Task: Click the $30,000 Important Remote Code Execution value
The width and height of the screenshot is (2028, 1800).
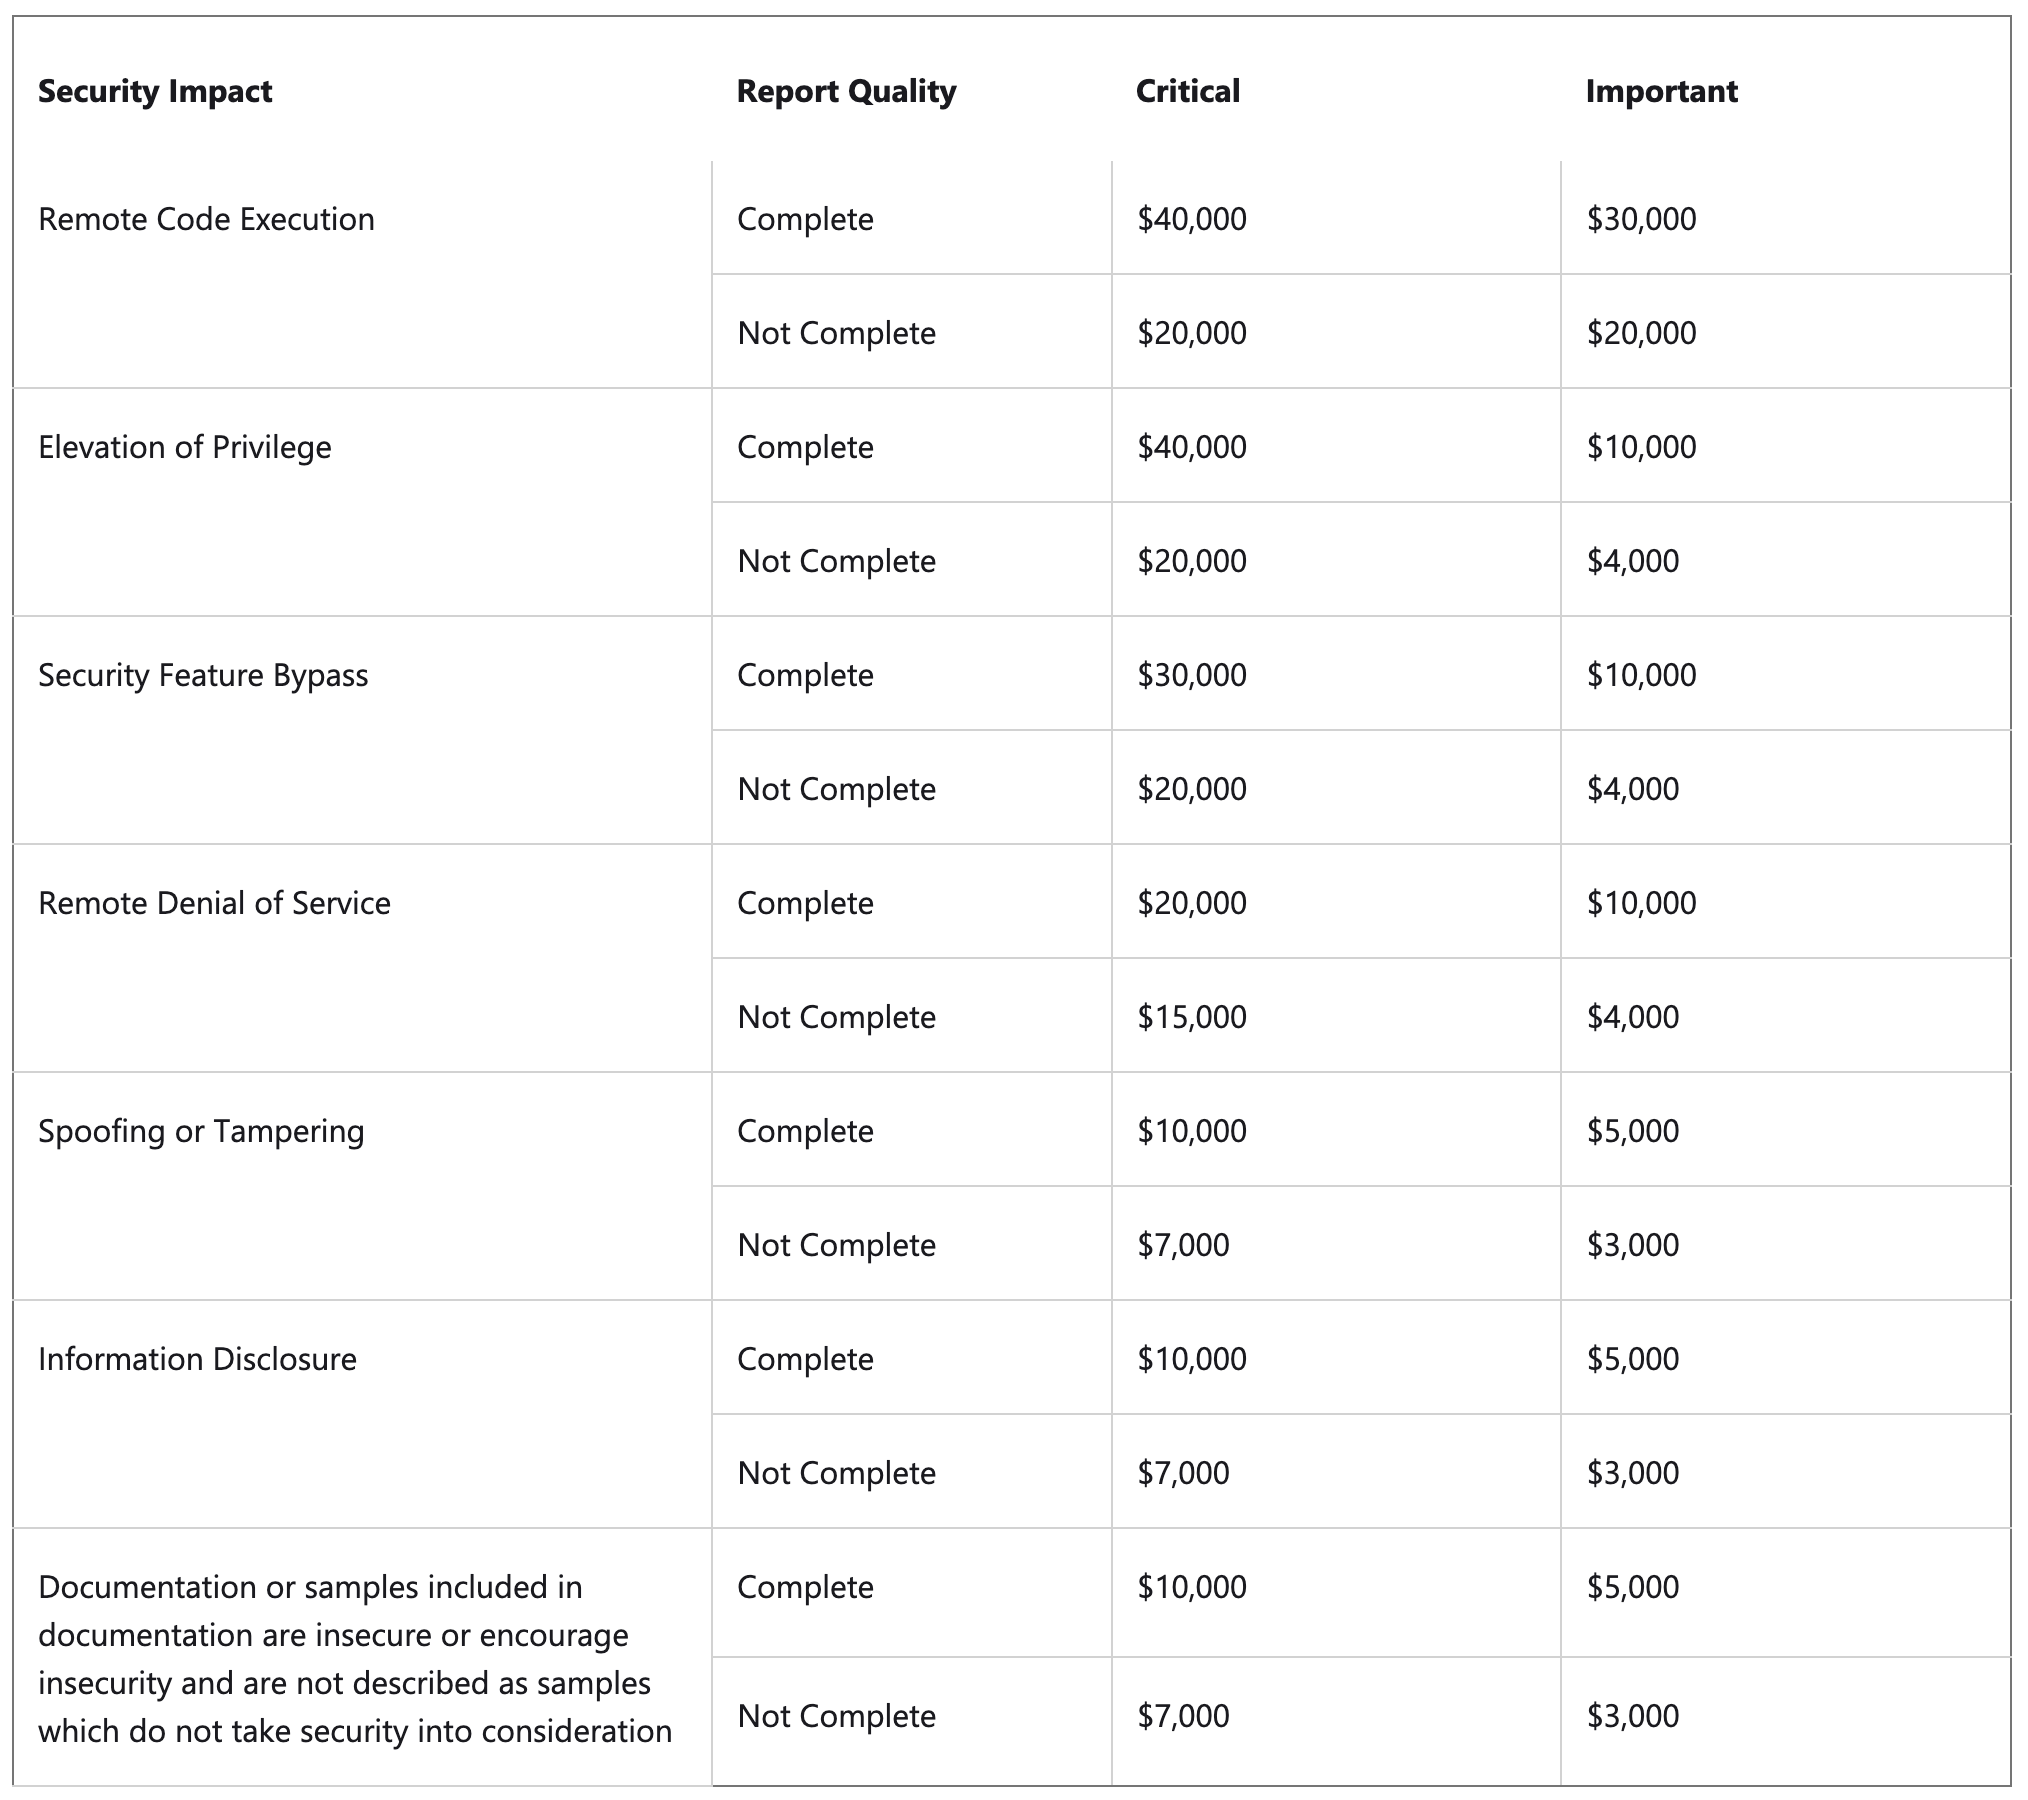Action: click(1641, 219)
